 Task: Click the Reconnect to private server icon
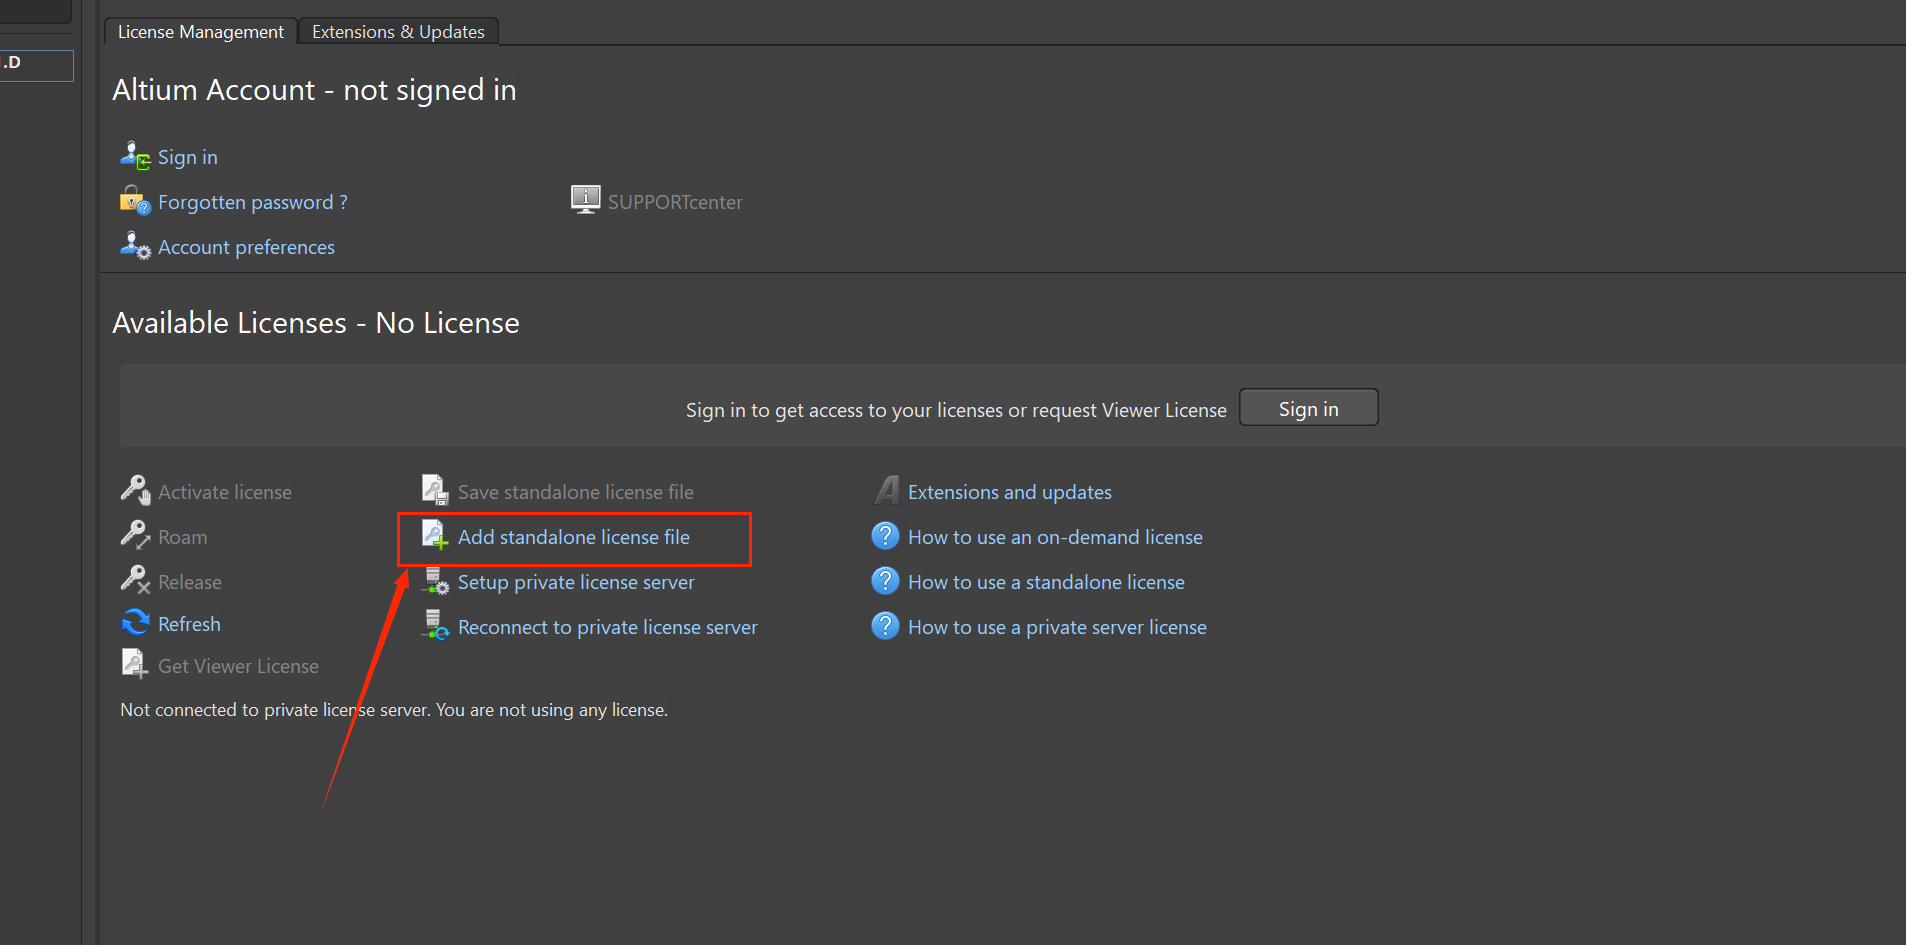click(x=436, y=625)
